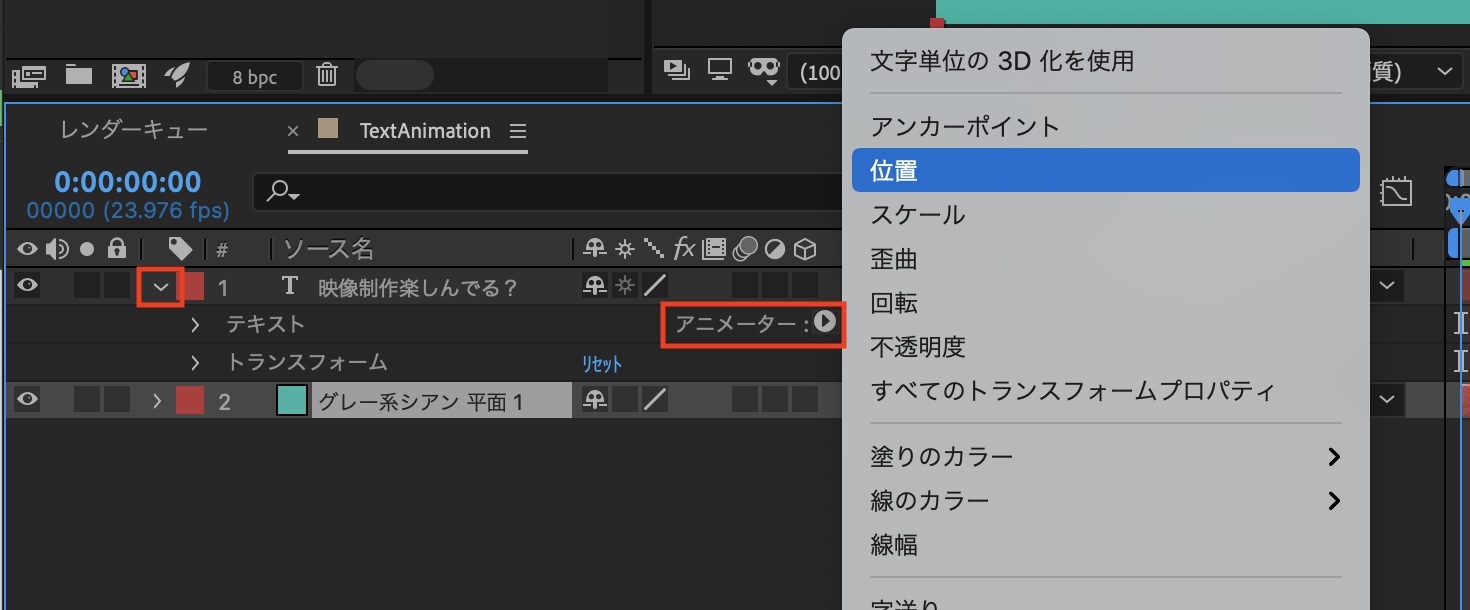
Task: Expand the トランスフォーム property group
Action: click(195, 362)
